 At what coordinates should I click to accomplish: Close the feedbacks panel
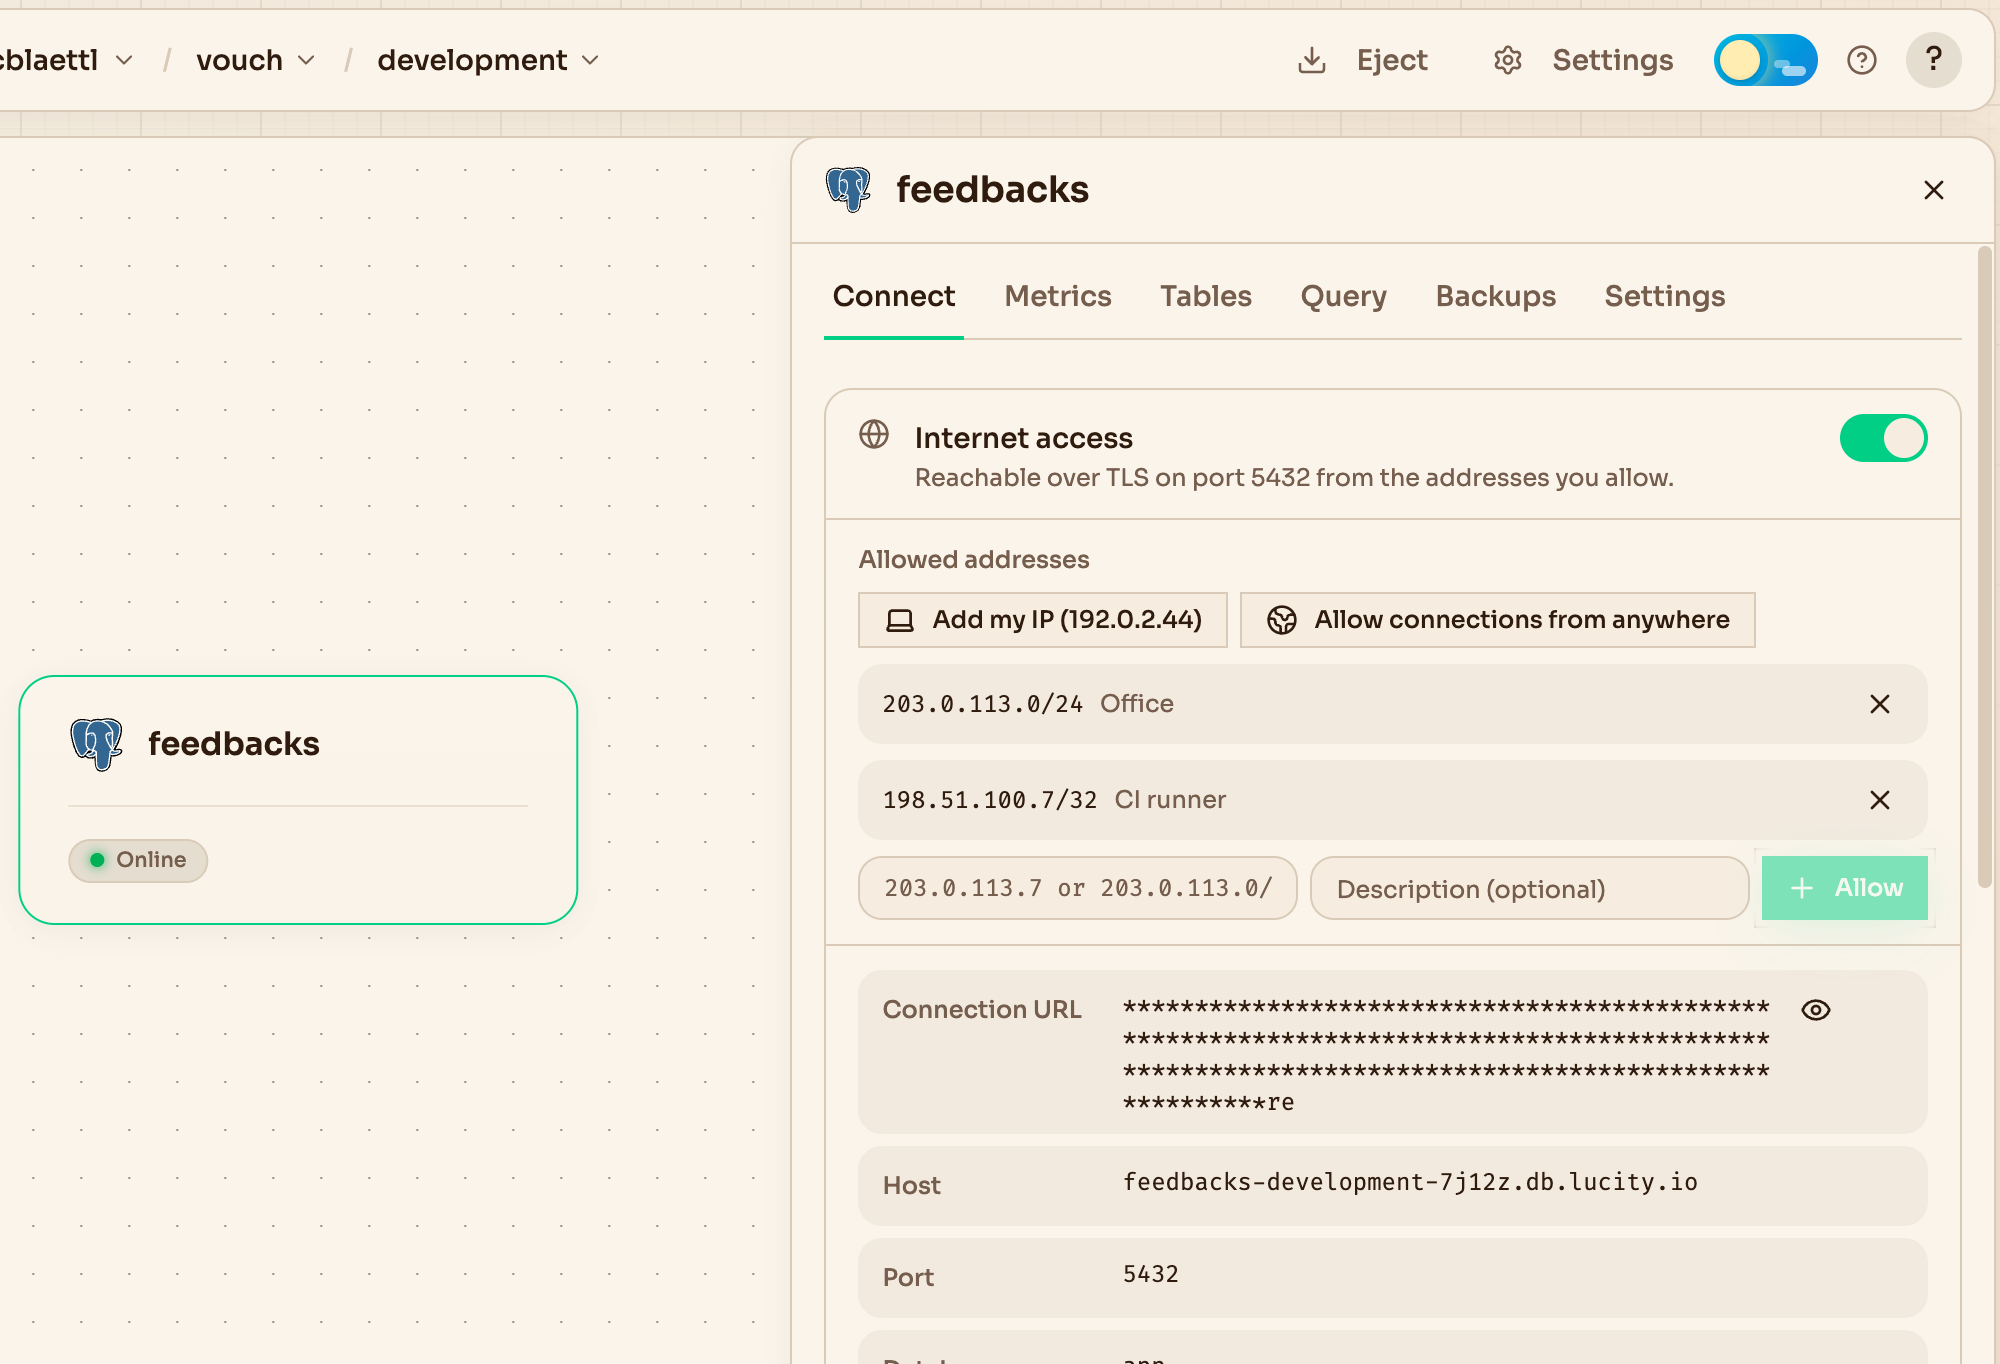pyautogui.click(x=1933, y=190)
